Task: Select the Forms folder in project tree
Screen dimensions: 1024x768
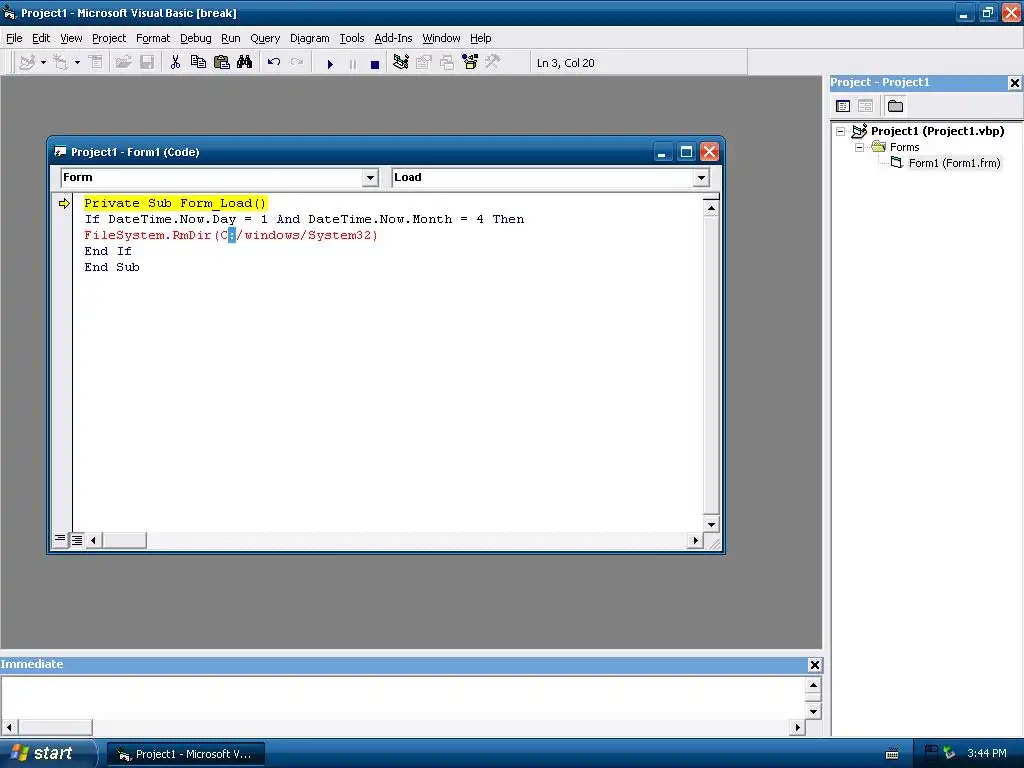Action: [904, 148]
